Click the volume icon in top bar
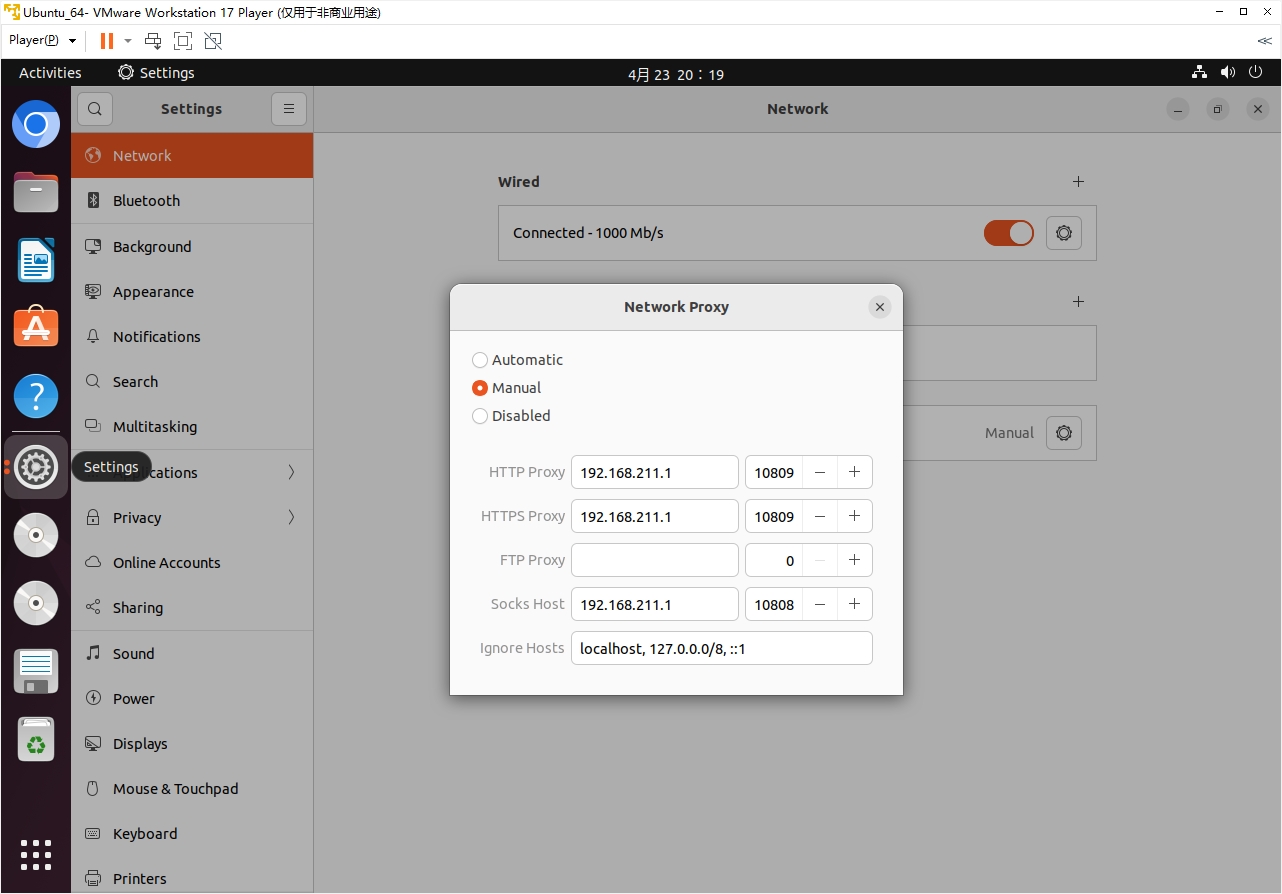The image size is (1282, 894). pos(1228,73)
